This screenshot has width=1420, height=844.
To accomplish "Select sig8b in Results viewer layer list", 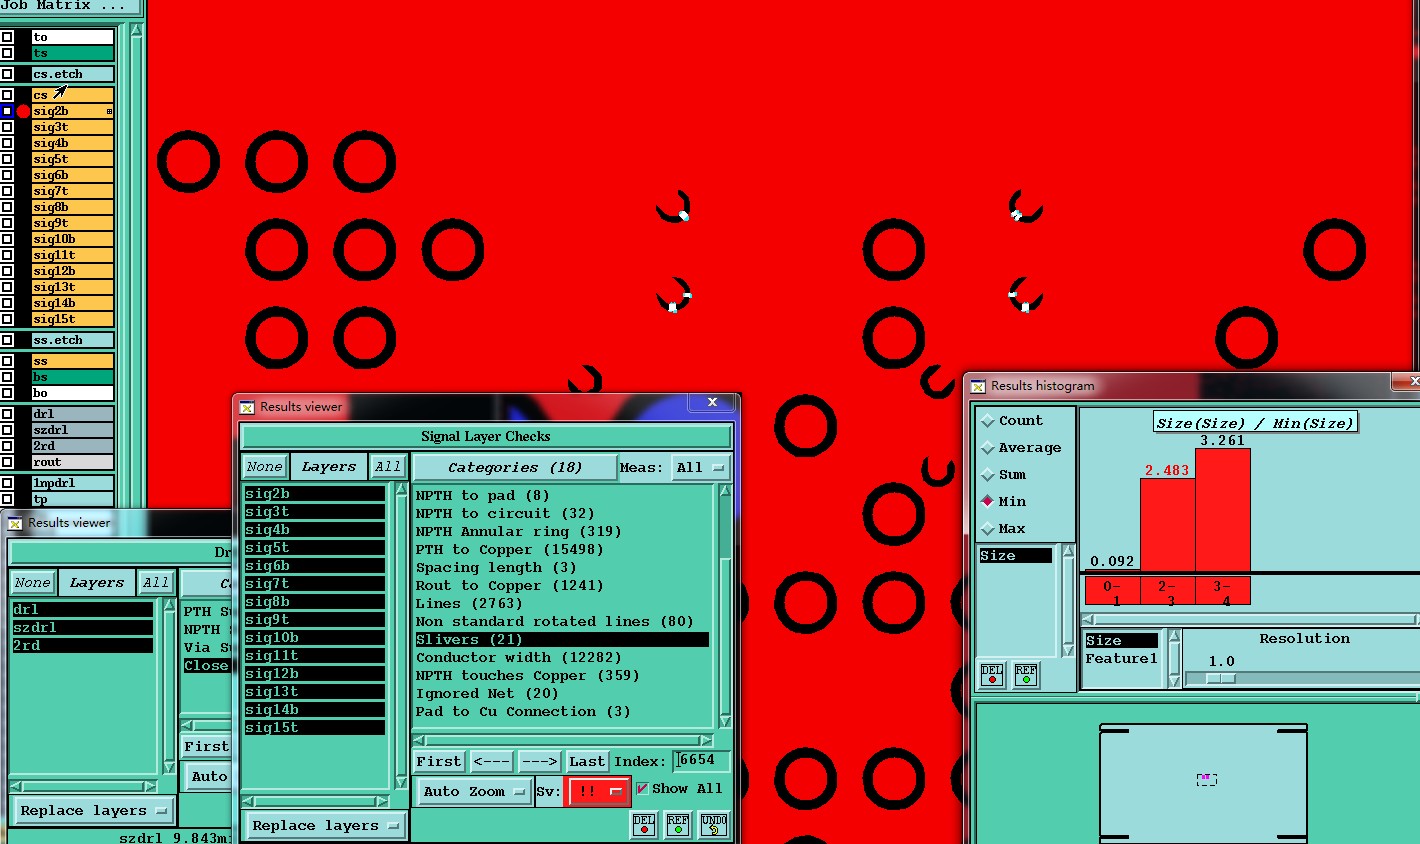I will [x=314, y=602].
